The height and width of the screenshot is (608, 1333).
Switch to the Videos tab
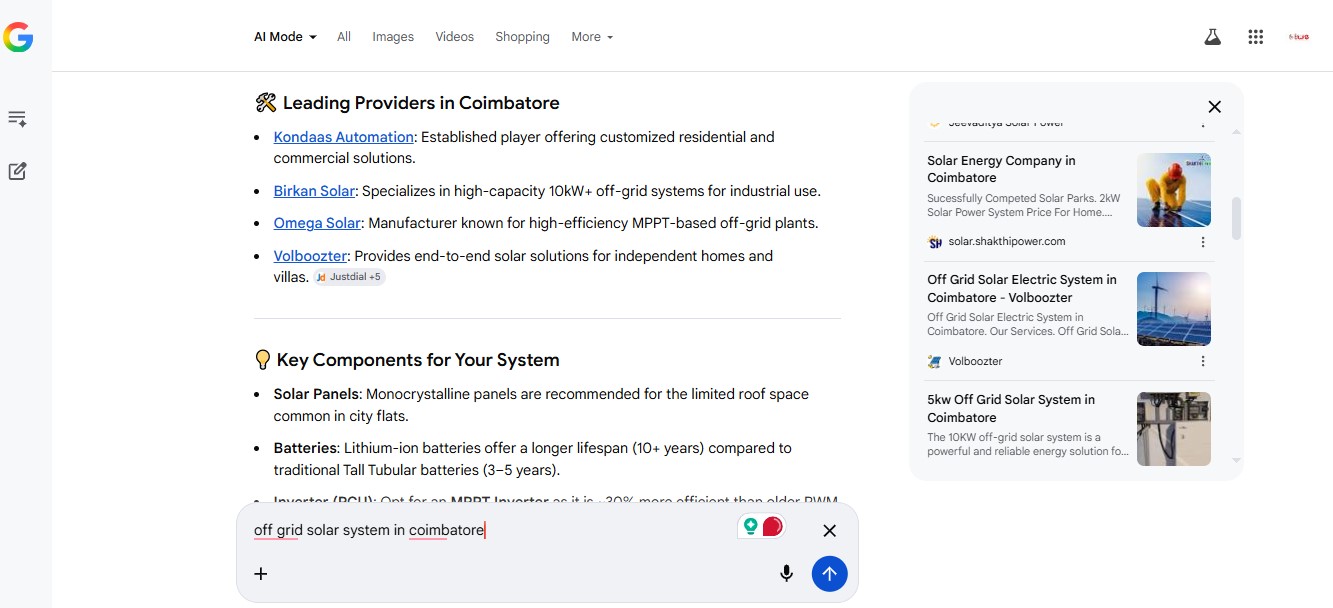pos(454,37)
